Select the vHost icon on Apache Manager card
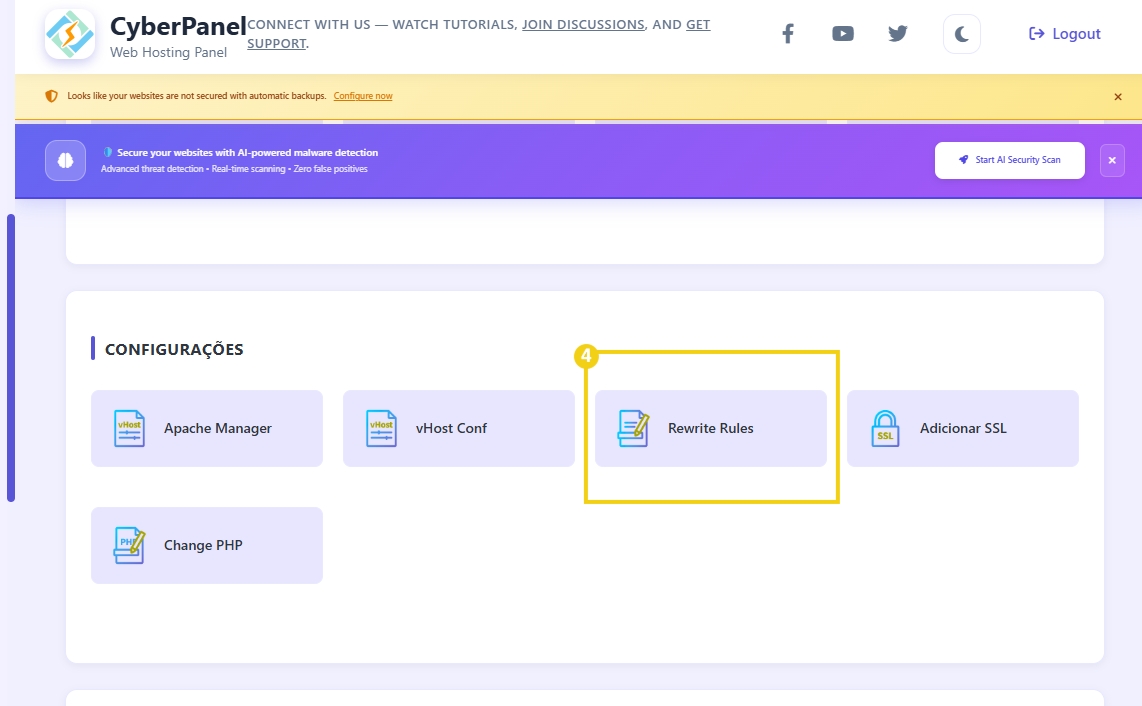1142x706 pixels. click(128, 428)
